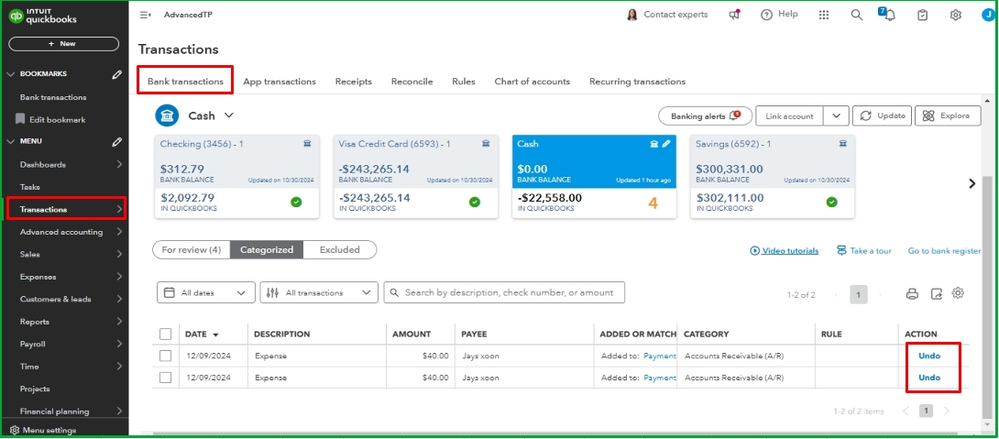Collapse sidebar with hamburger menu icon
Image resolution: width=999 pixels, height=439 pixels.
(146, 15)
